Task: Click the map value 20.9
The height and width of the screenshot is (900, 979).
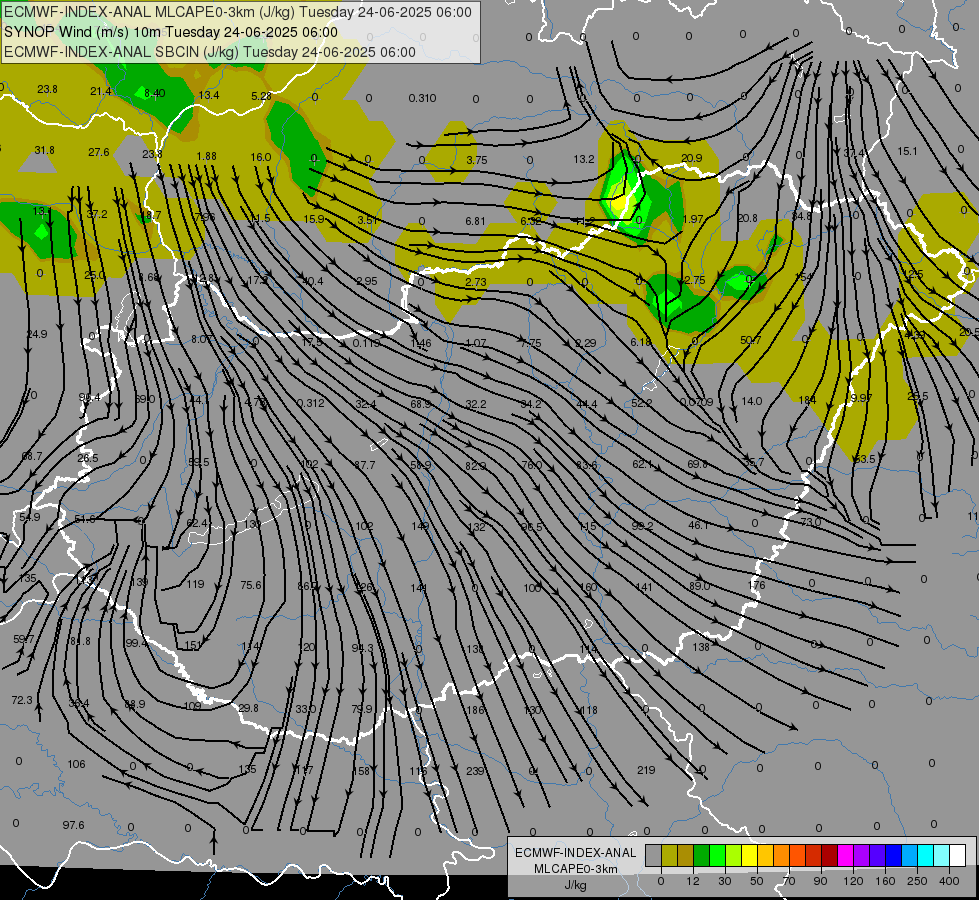Action: 691,158
